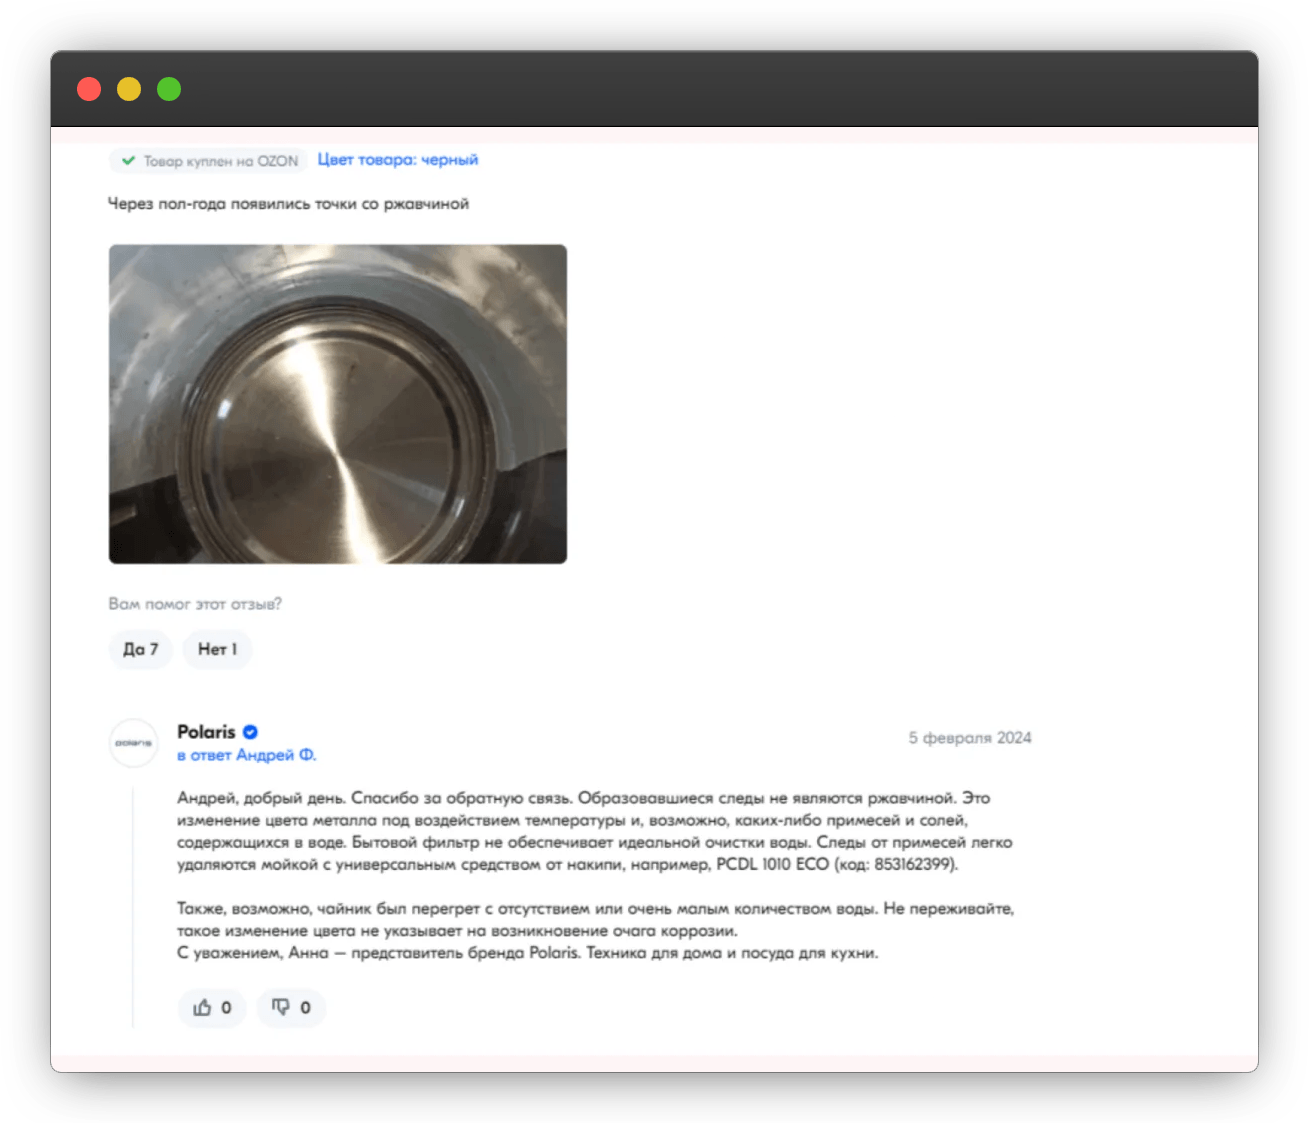This screenshot has height=1123, width=1309.
Task: Open the "Цвет товара: черный" link
Action: 398,160
